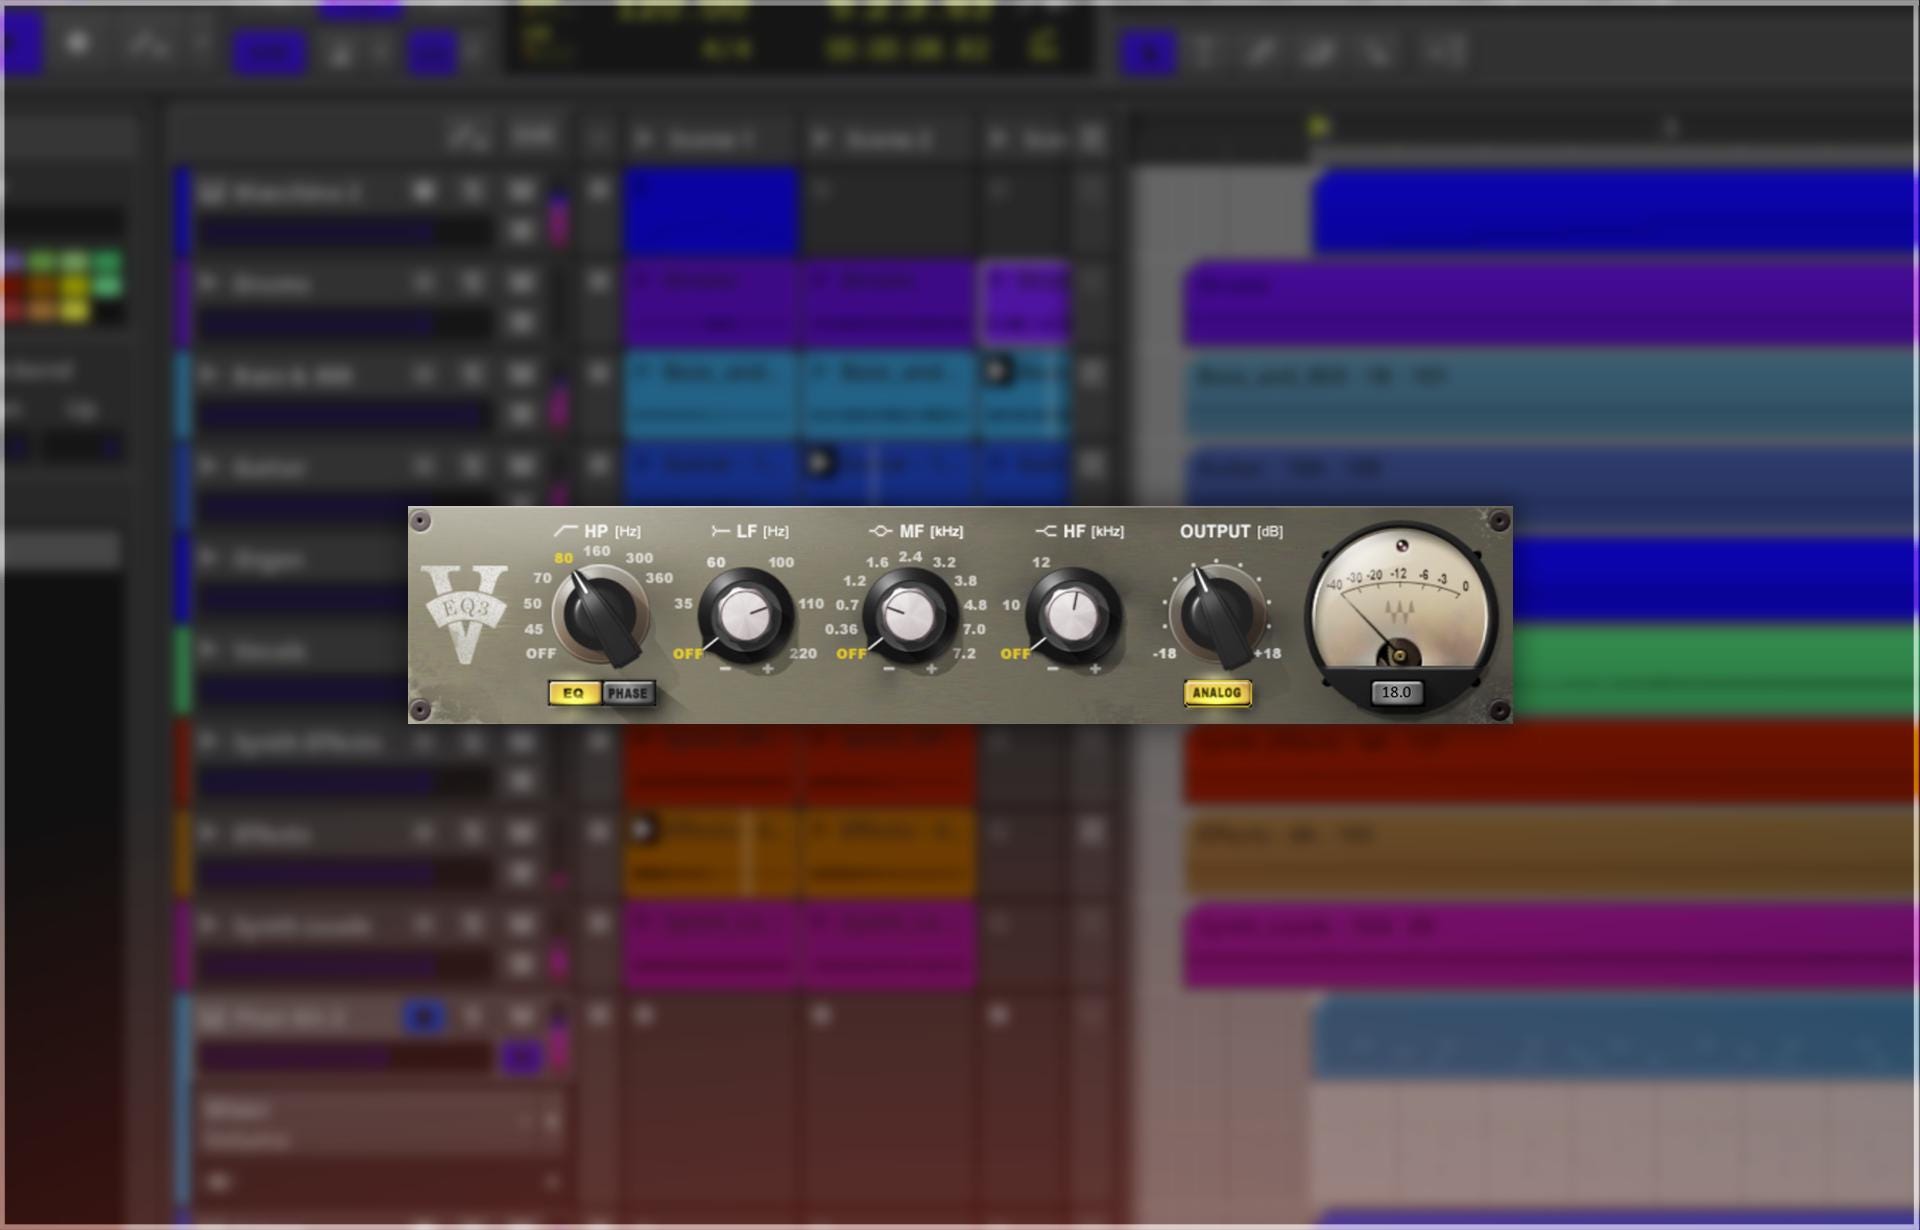Select 360 Hz on the HP dial
1920x1230 pixels.
(x=659, y=578)
